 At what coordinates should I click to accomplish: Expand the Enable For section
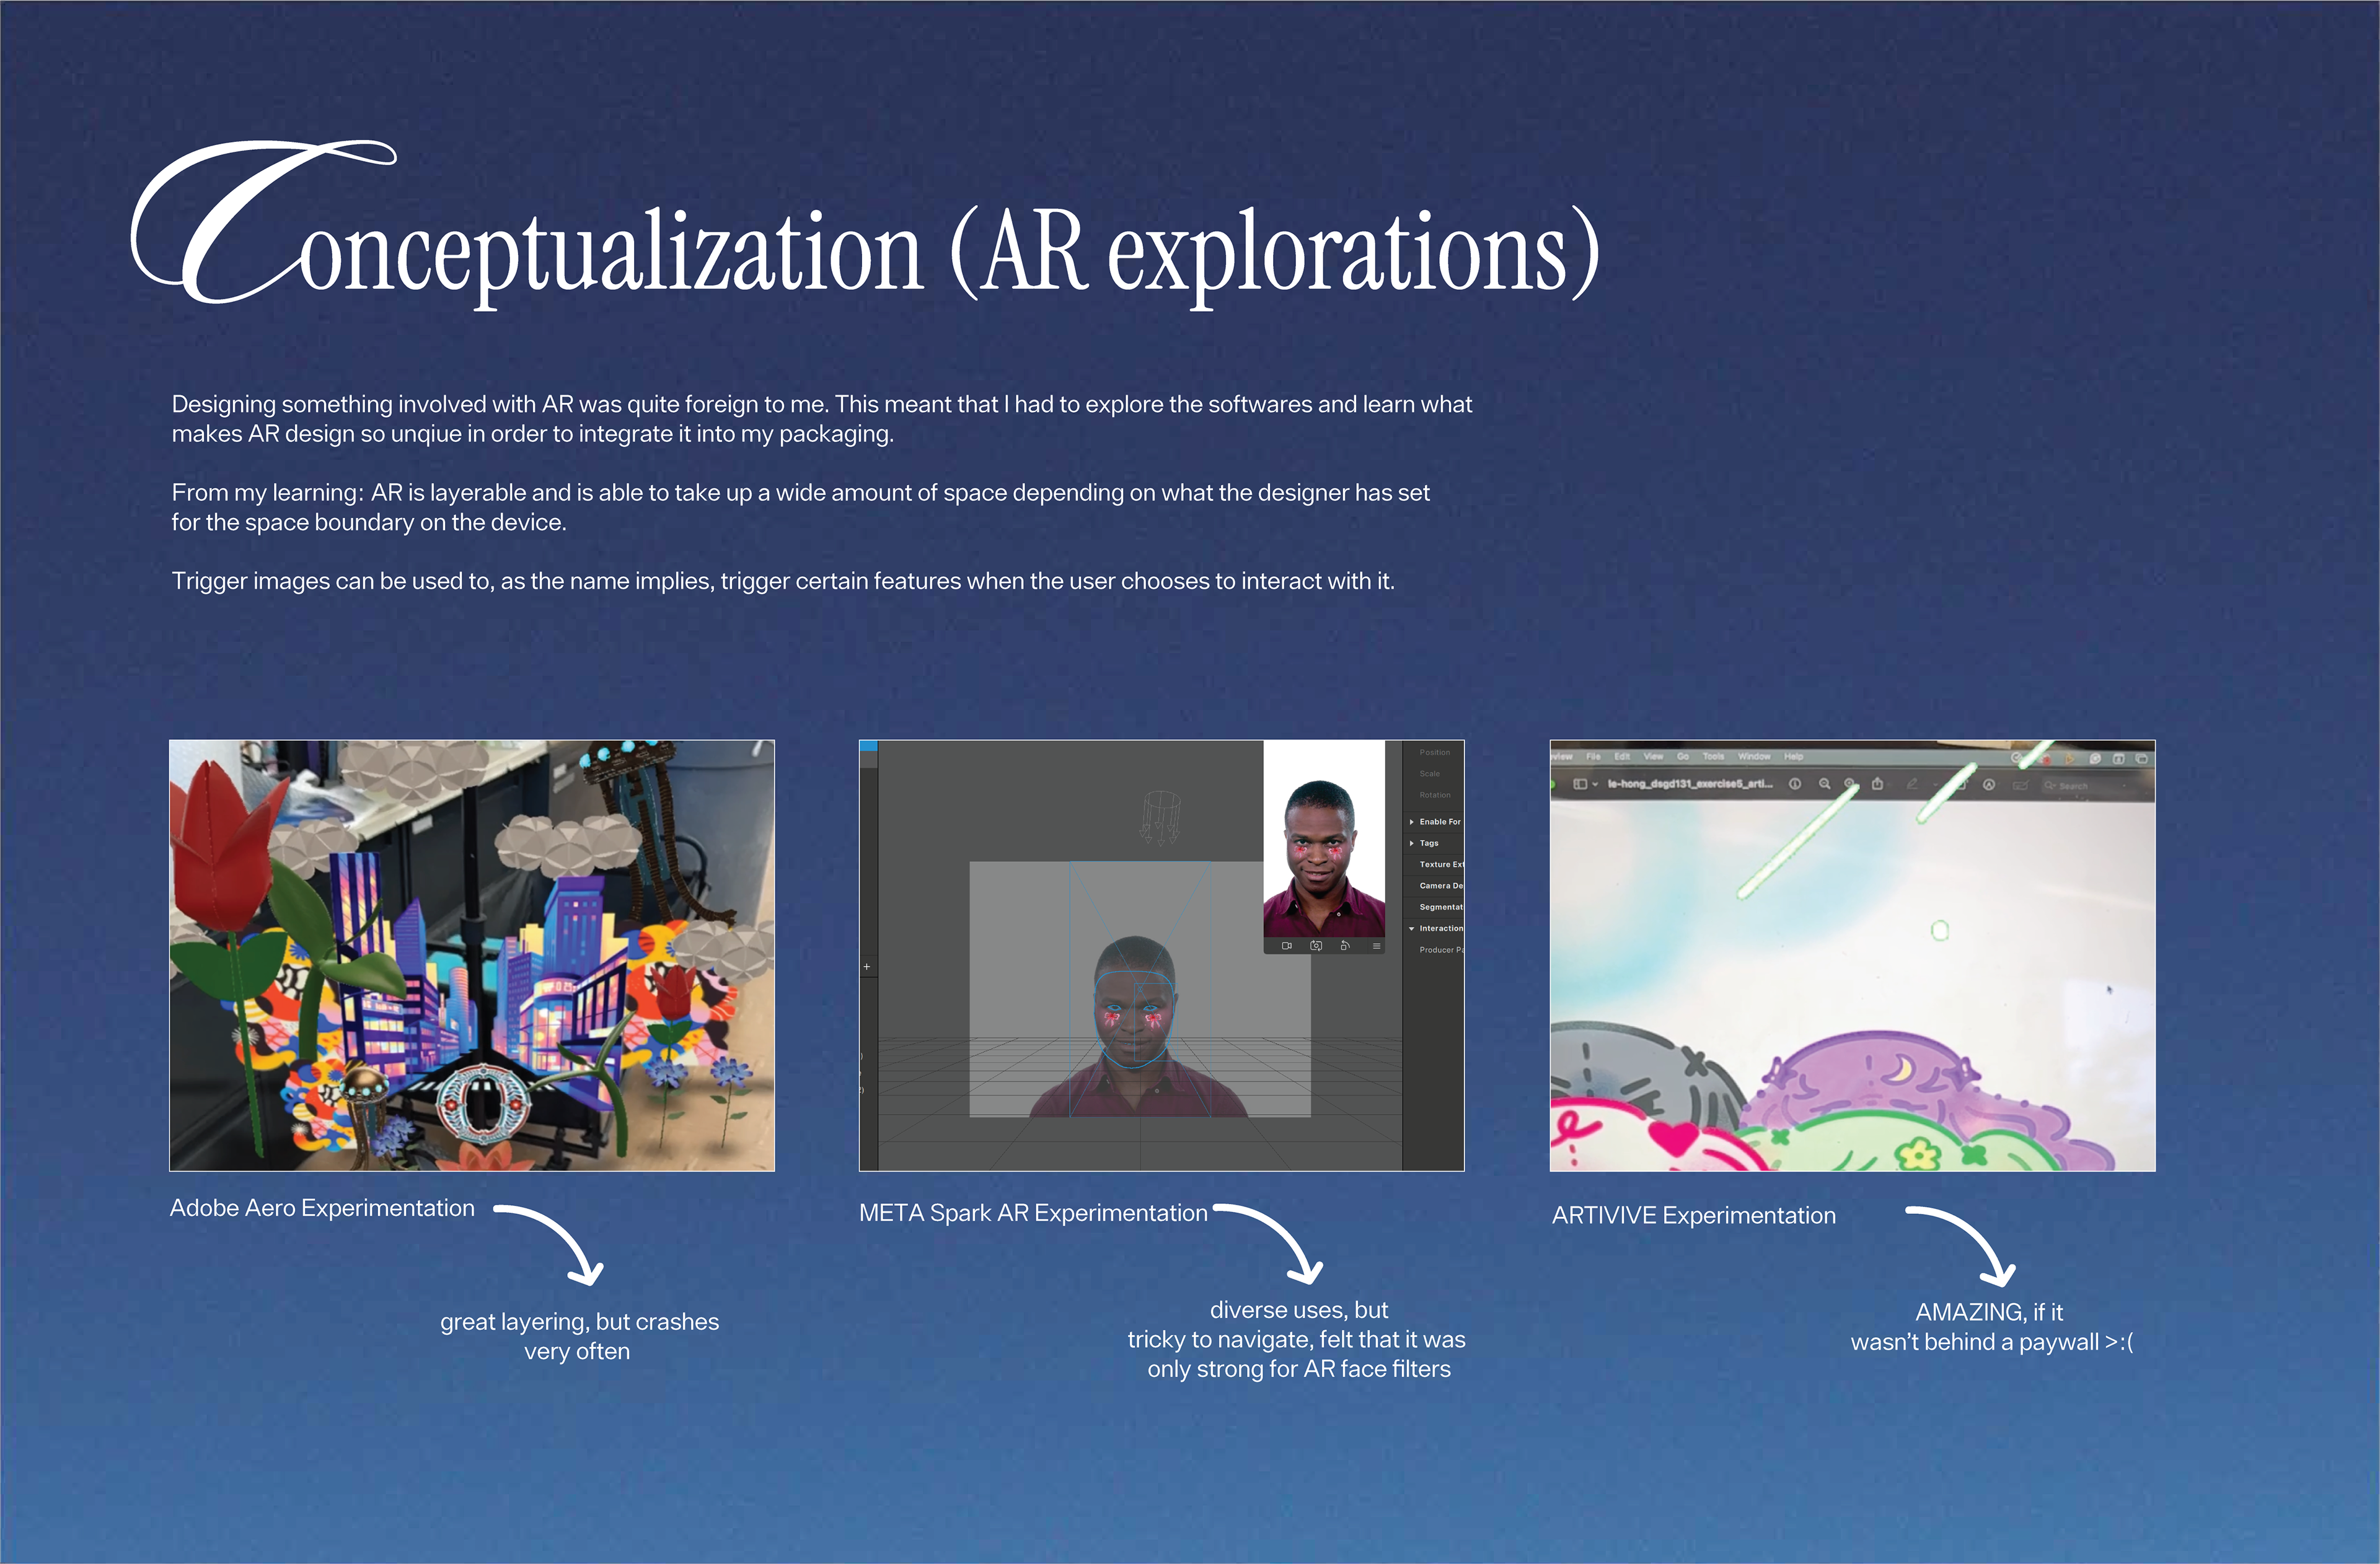point(1412,821)
